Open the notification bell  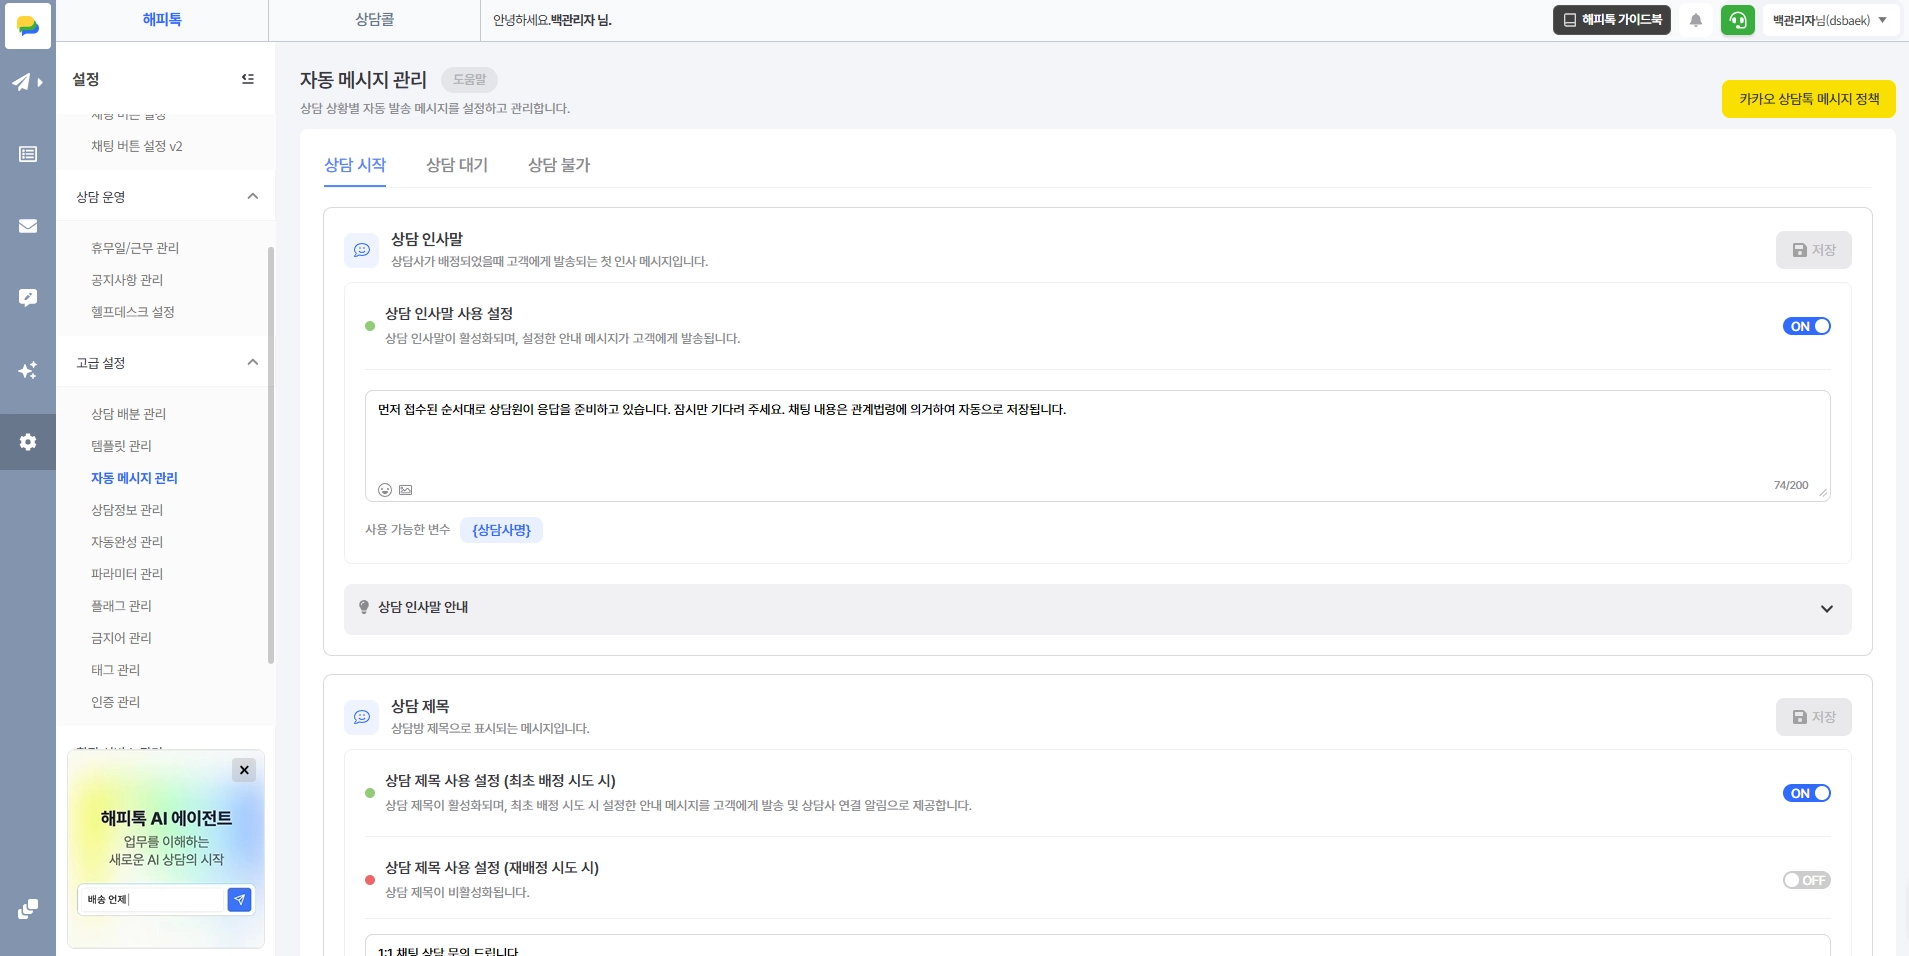click(1696, 20)
